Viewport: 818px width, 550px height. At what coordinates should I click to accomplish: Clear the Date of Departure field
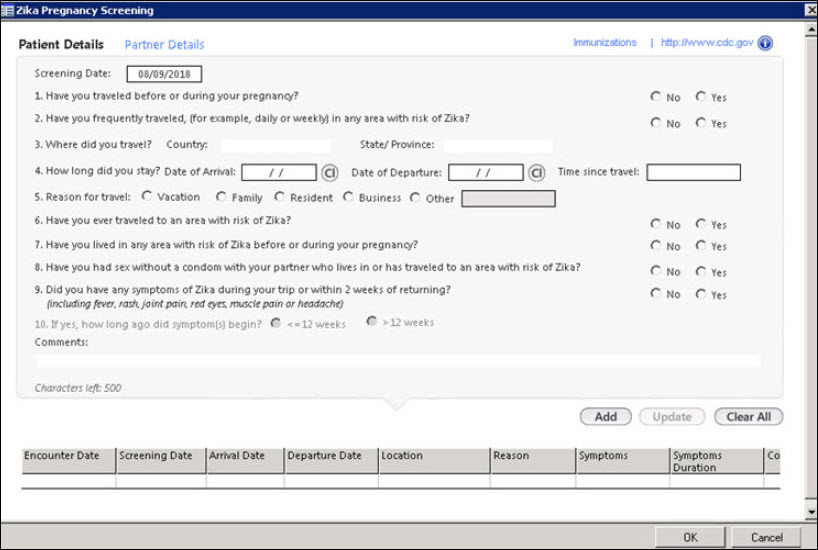click(537, 173)
